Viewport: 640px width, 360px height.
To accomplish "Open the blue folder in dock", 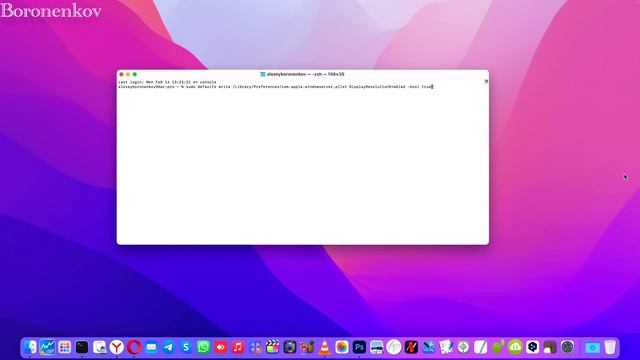I will click(x=592, y=347).
